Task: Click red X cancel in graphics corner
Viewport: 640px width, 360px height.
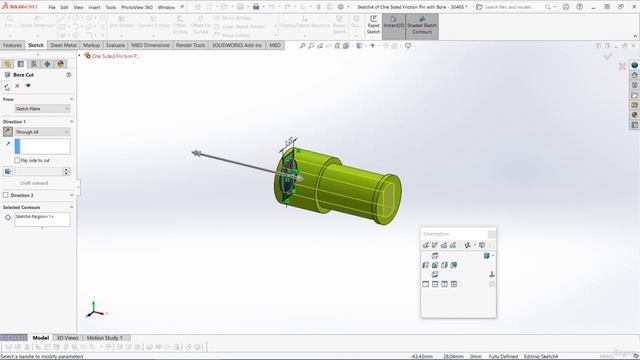Action: coord(622,66)
